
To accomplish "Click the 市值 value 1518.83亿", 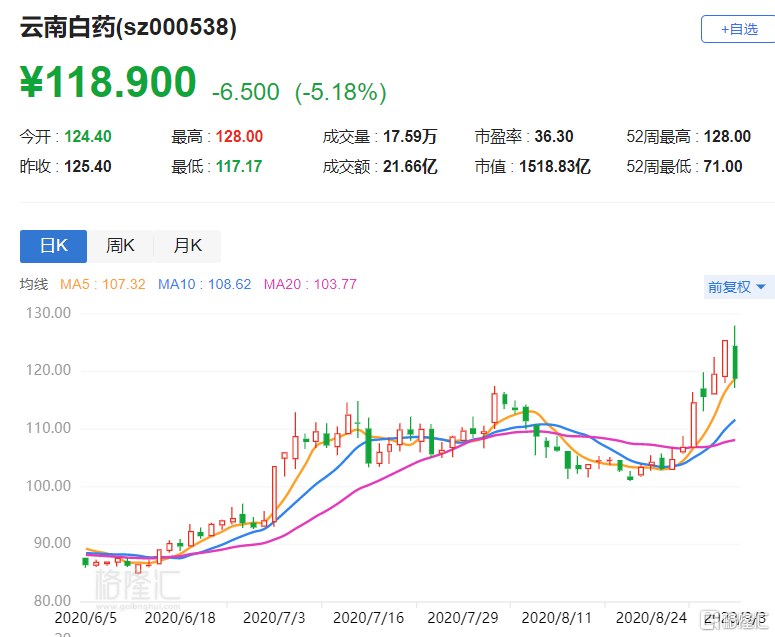I will click(555, 167).
